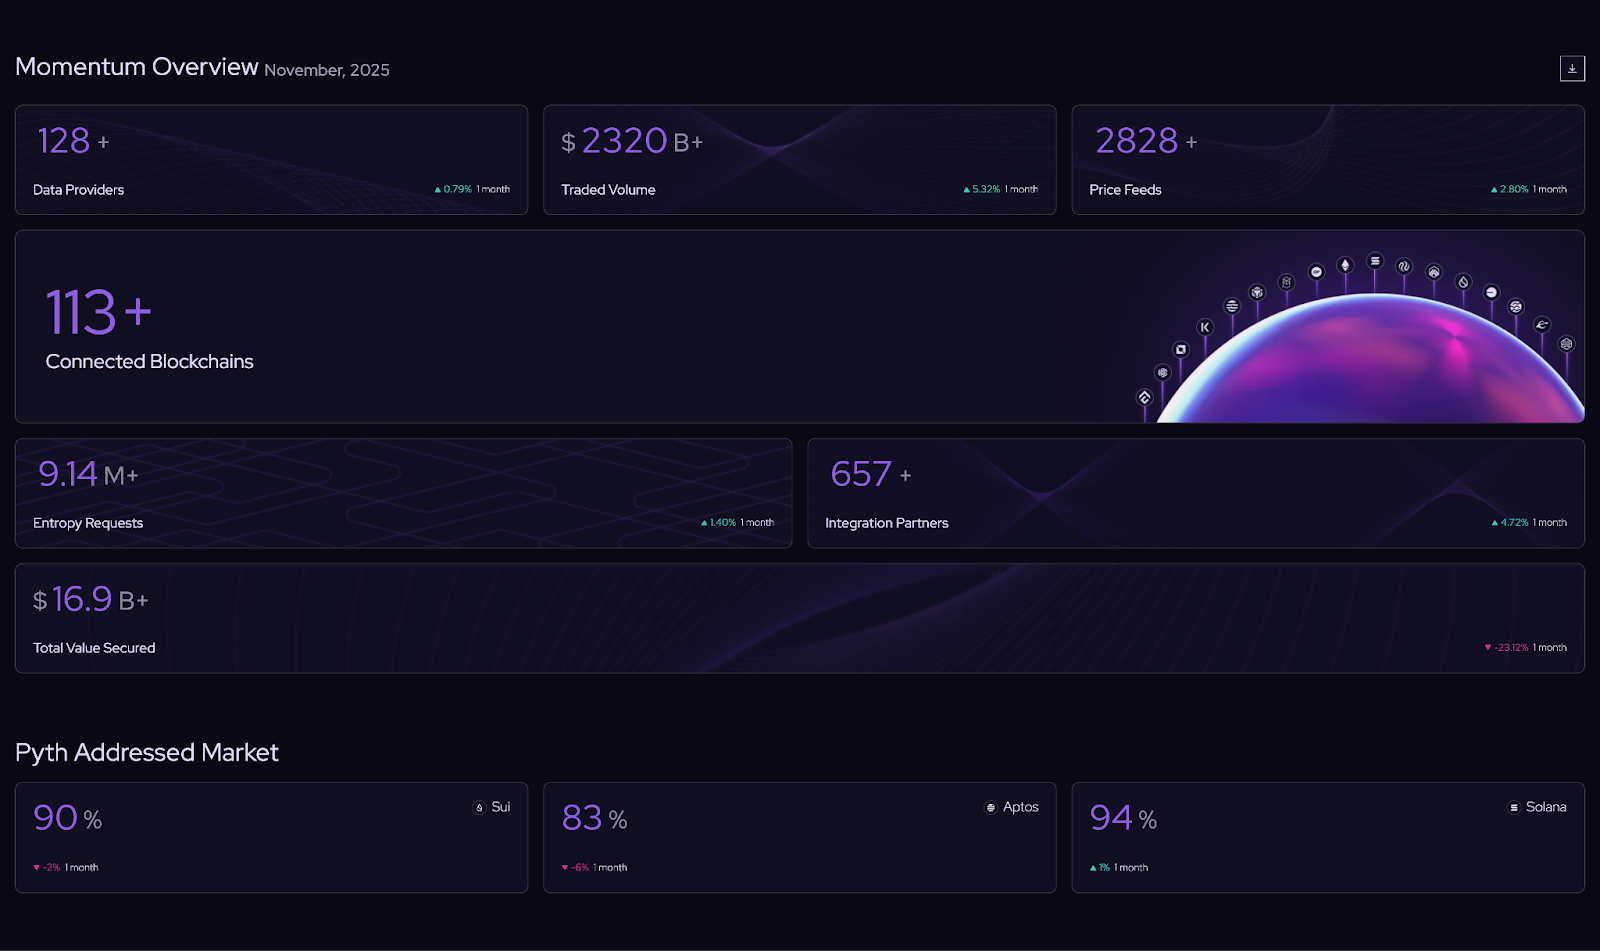Click the Data Providers label

click(x=78, y=190)
